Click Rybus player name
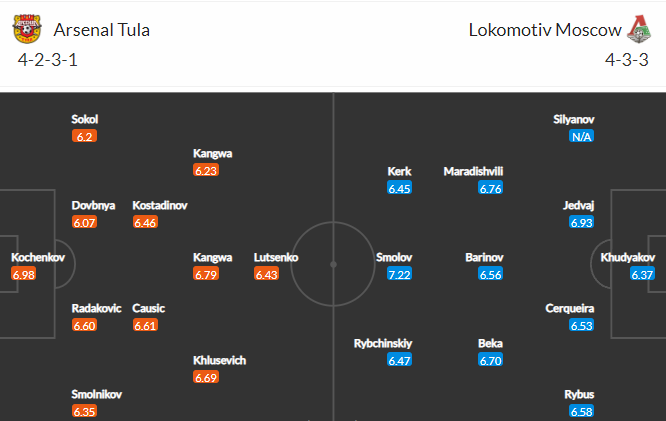666x421 pixels. (x=579, y=394)
